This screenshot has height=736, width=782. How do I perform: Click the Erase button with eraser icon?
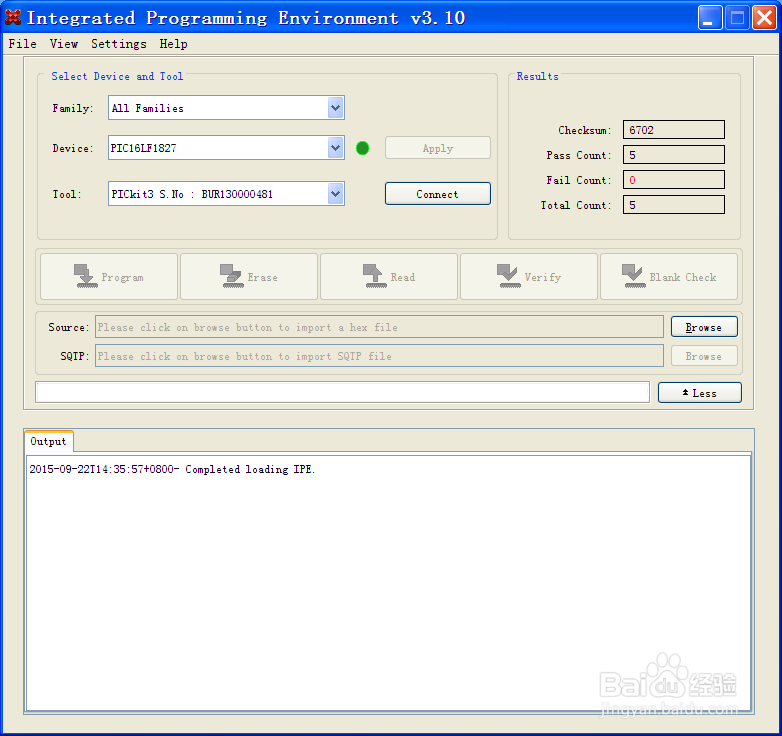(x=249, y=277)
